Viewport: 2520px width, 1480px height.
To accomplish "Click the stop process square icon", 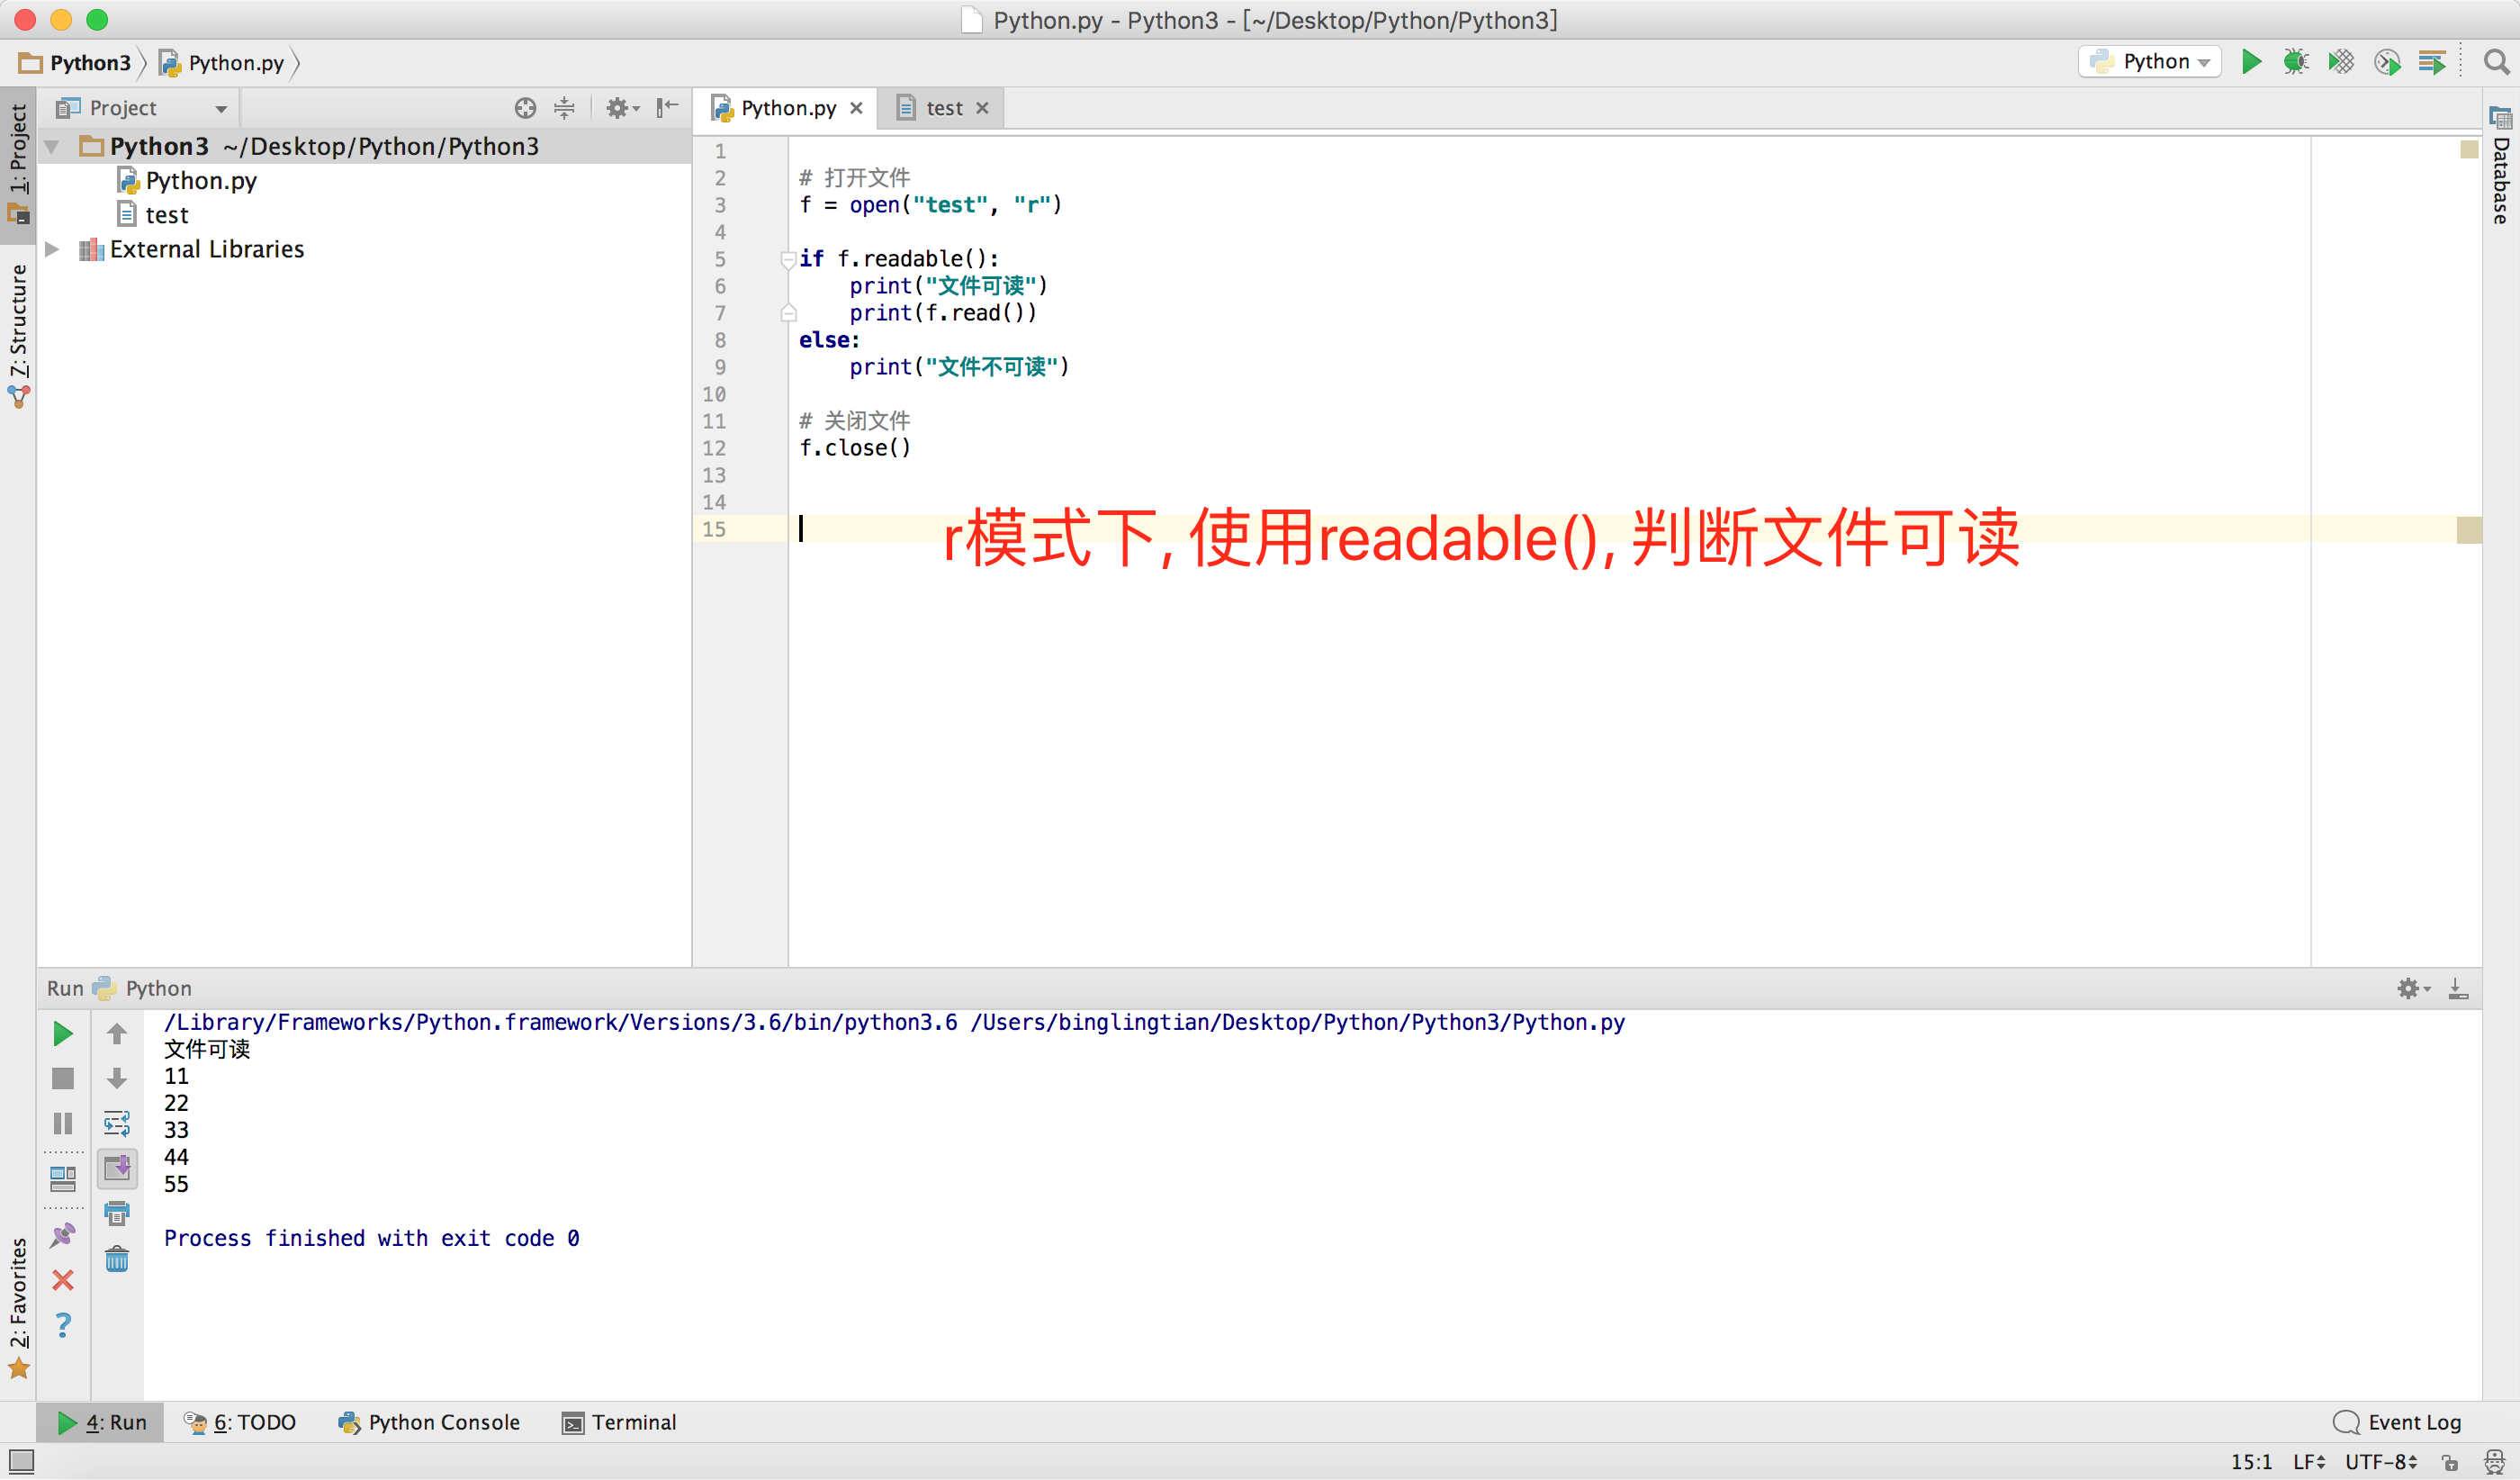I will (x=62, y=1078).
